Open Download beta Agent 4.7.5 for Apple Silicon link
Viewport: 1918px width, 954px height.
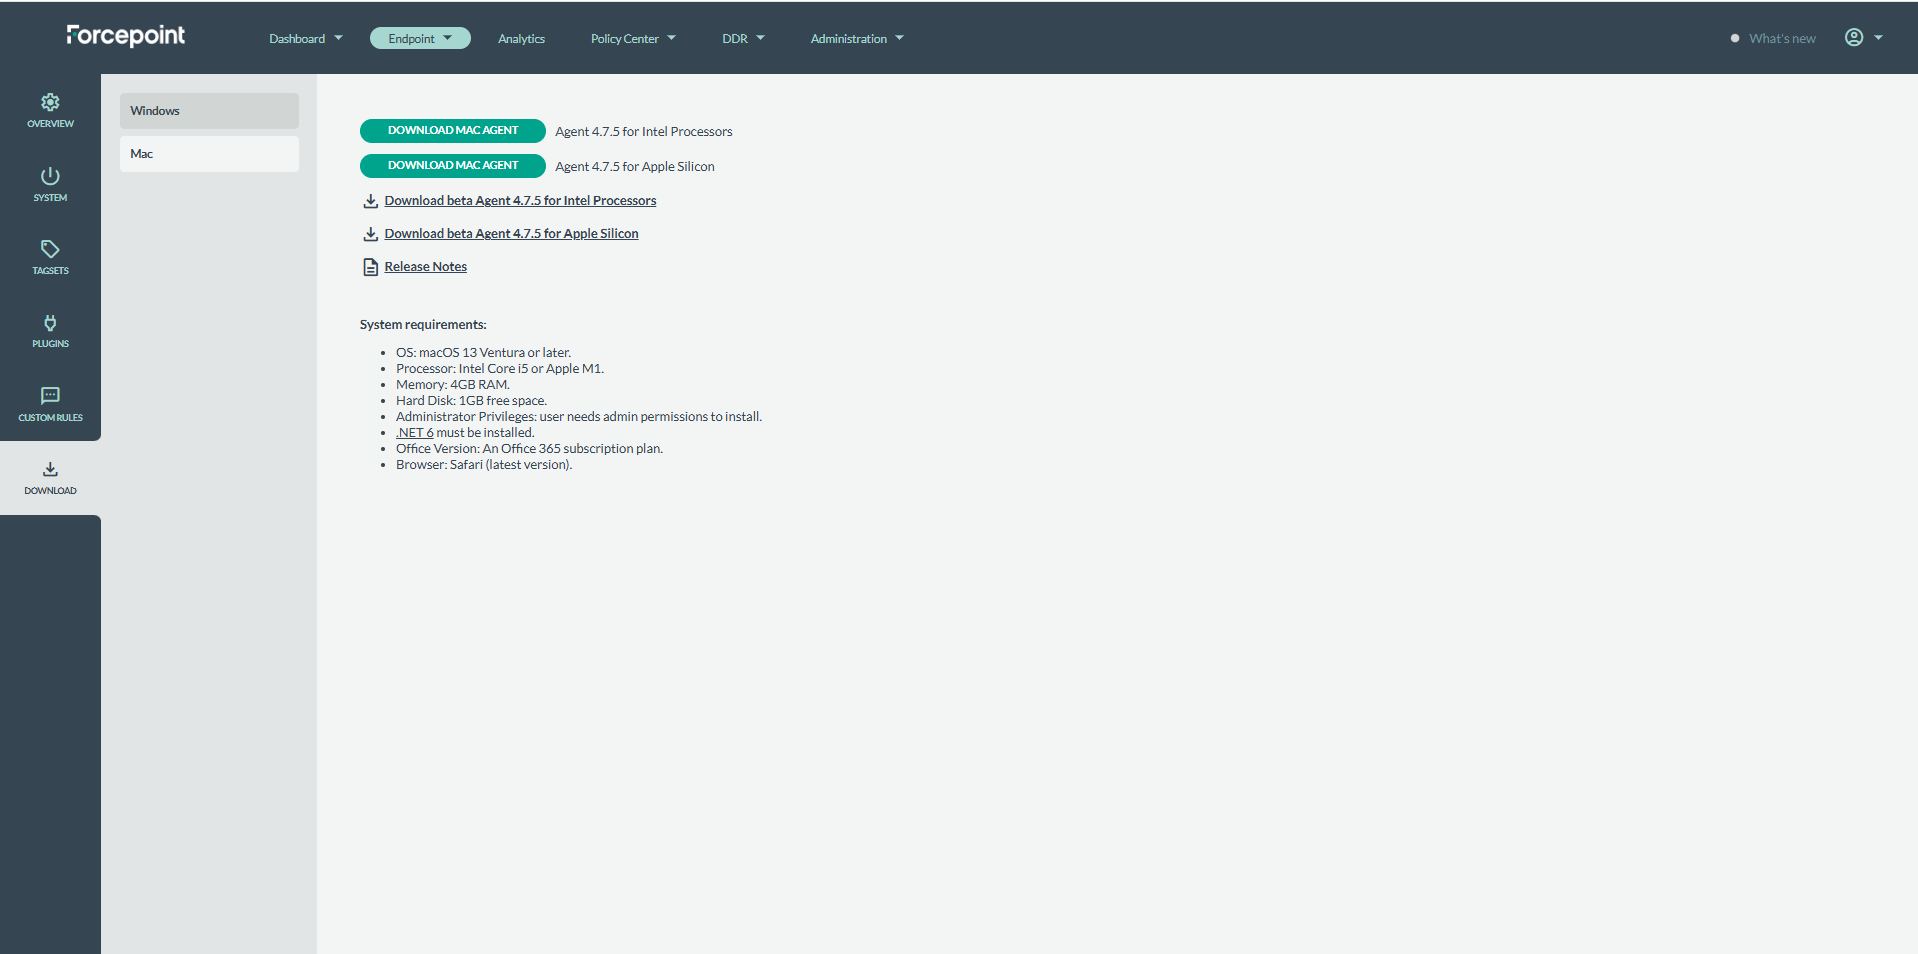511,234
